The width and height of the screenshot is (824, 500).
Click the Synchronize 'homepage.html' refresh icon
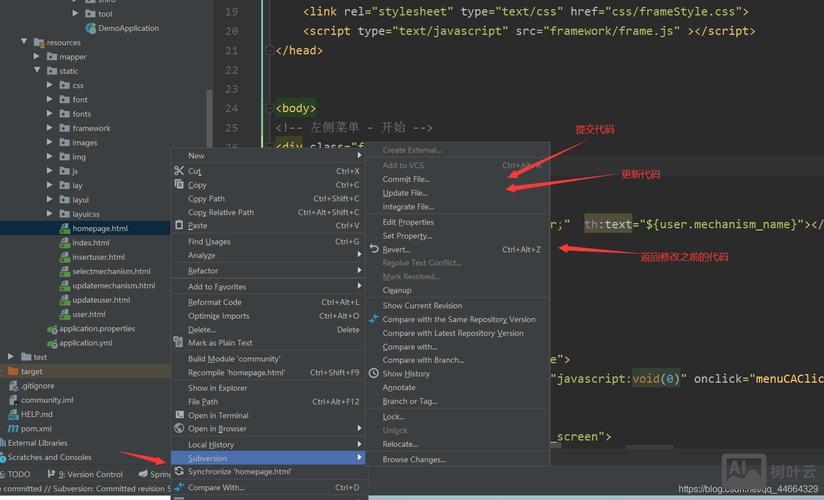pyautogui.click(x=180, y=472)
